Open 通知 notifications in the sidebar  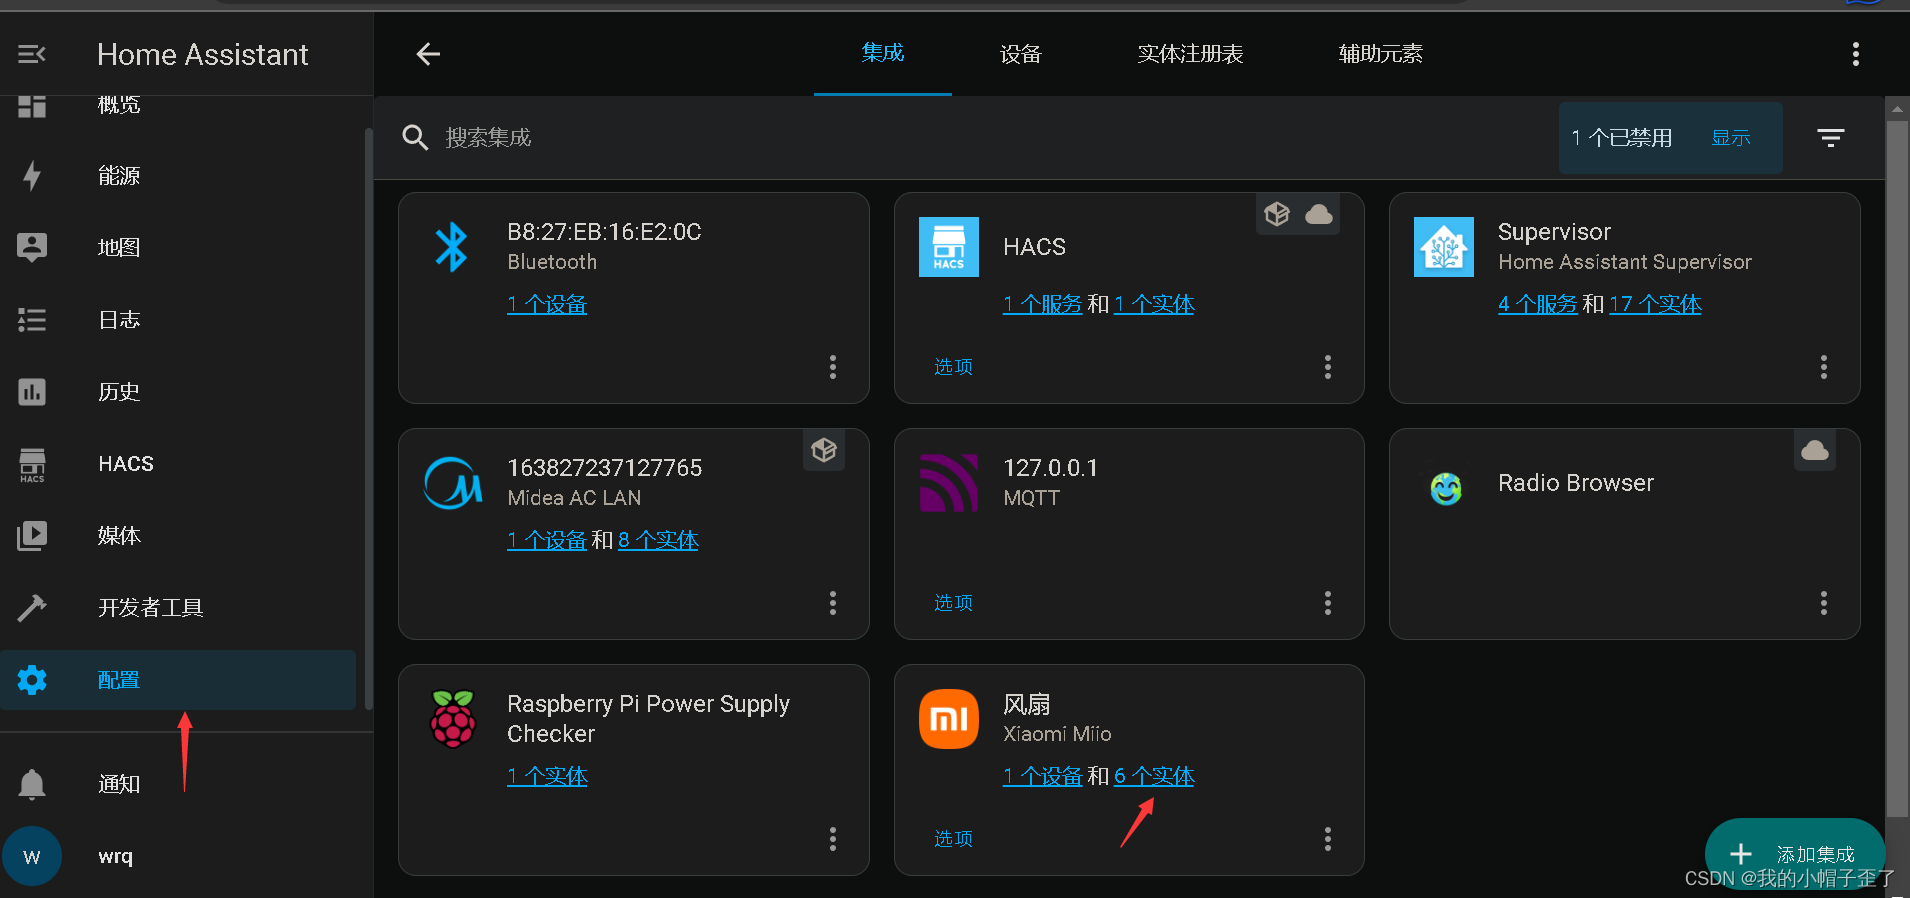tap(178, 784)
